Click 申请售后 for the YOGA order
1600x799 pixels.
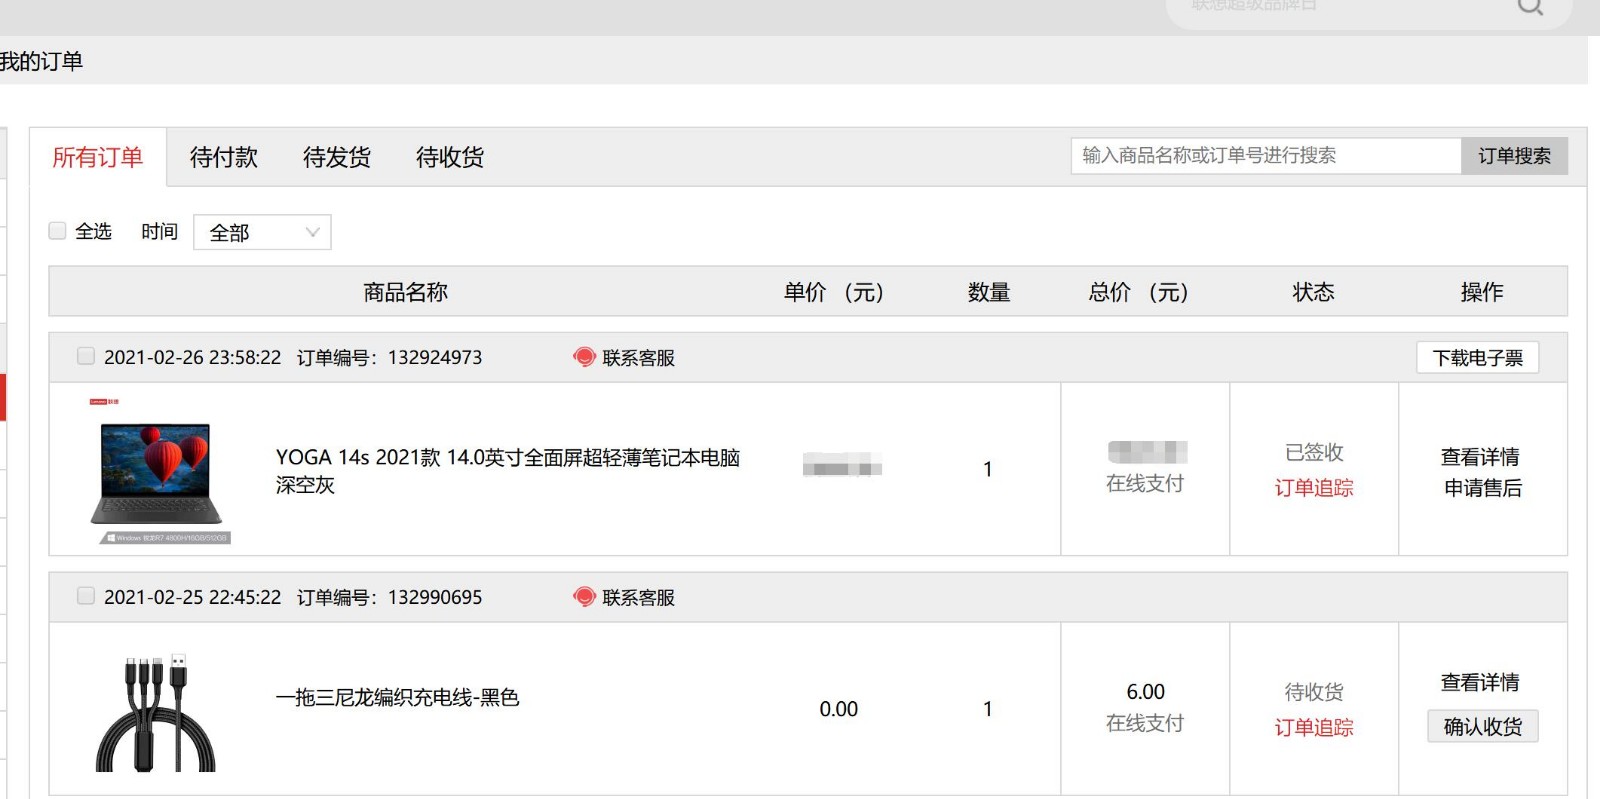point(1482,488)
